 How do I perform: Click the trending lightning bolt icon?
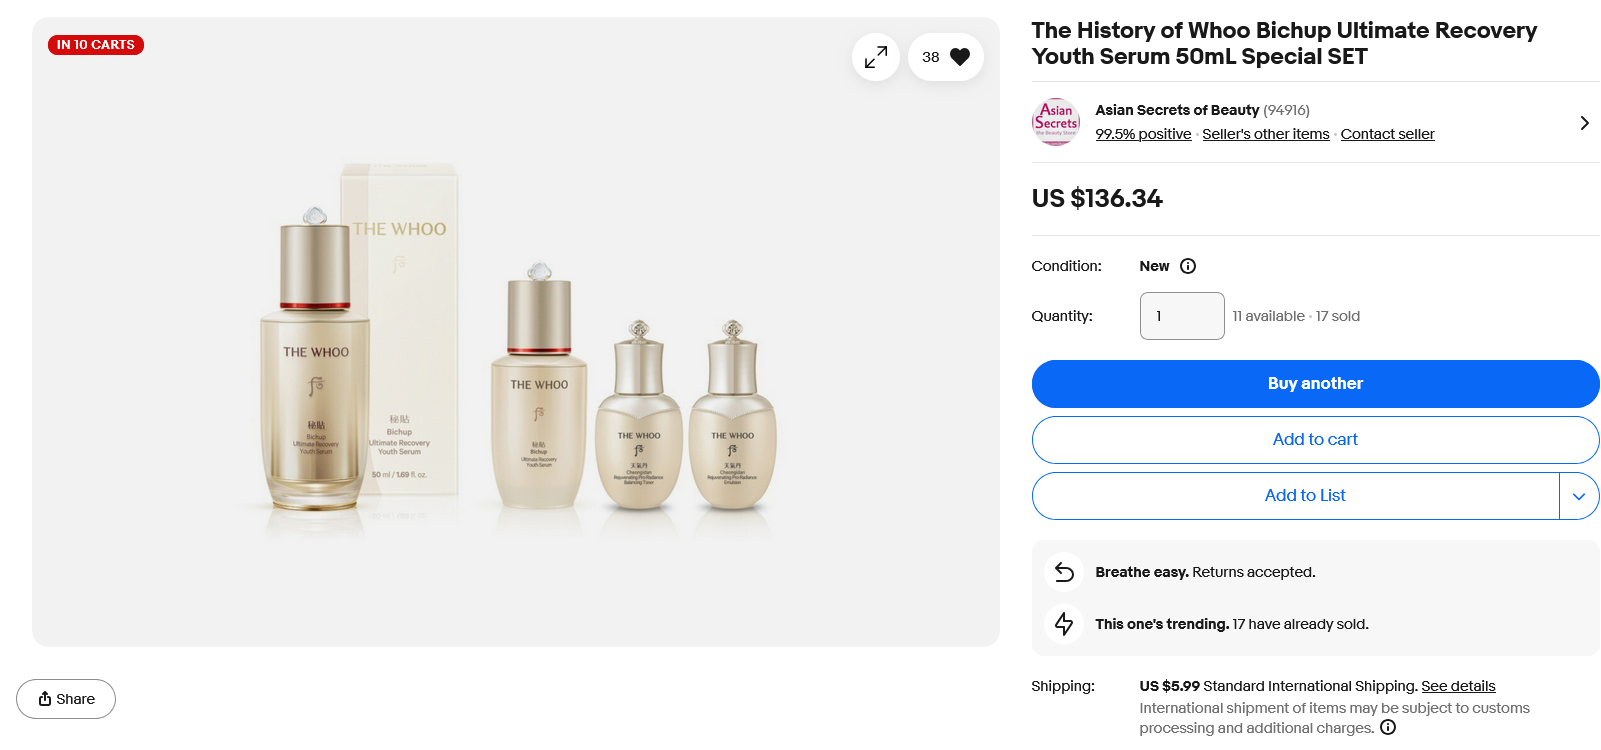coord(1064,624)
